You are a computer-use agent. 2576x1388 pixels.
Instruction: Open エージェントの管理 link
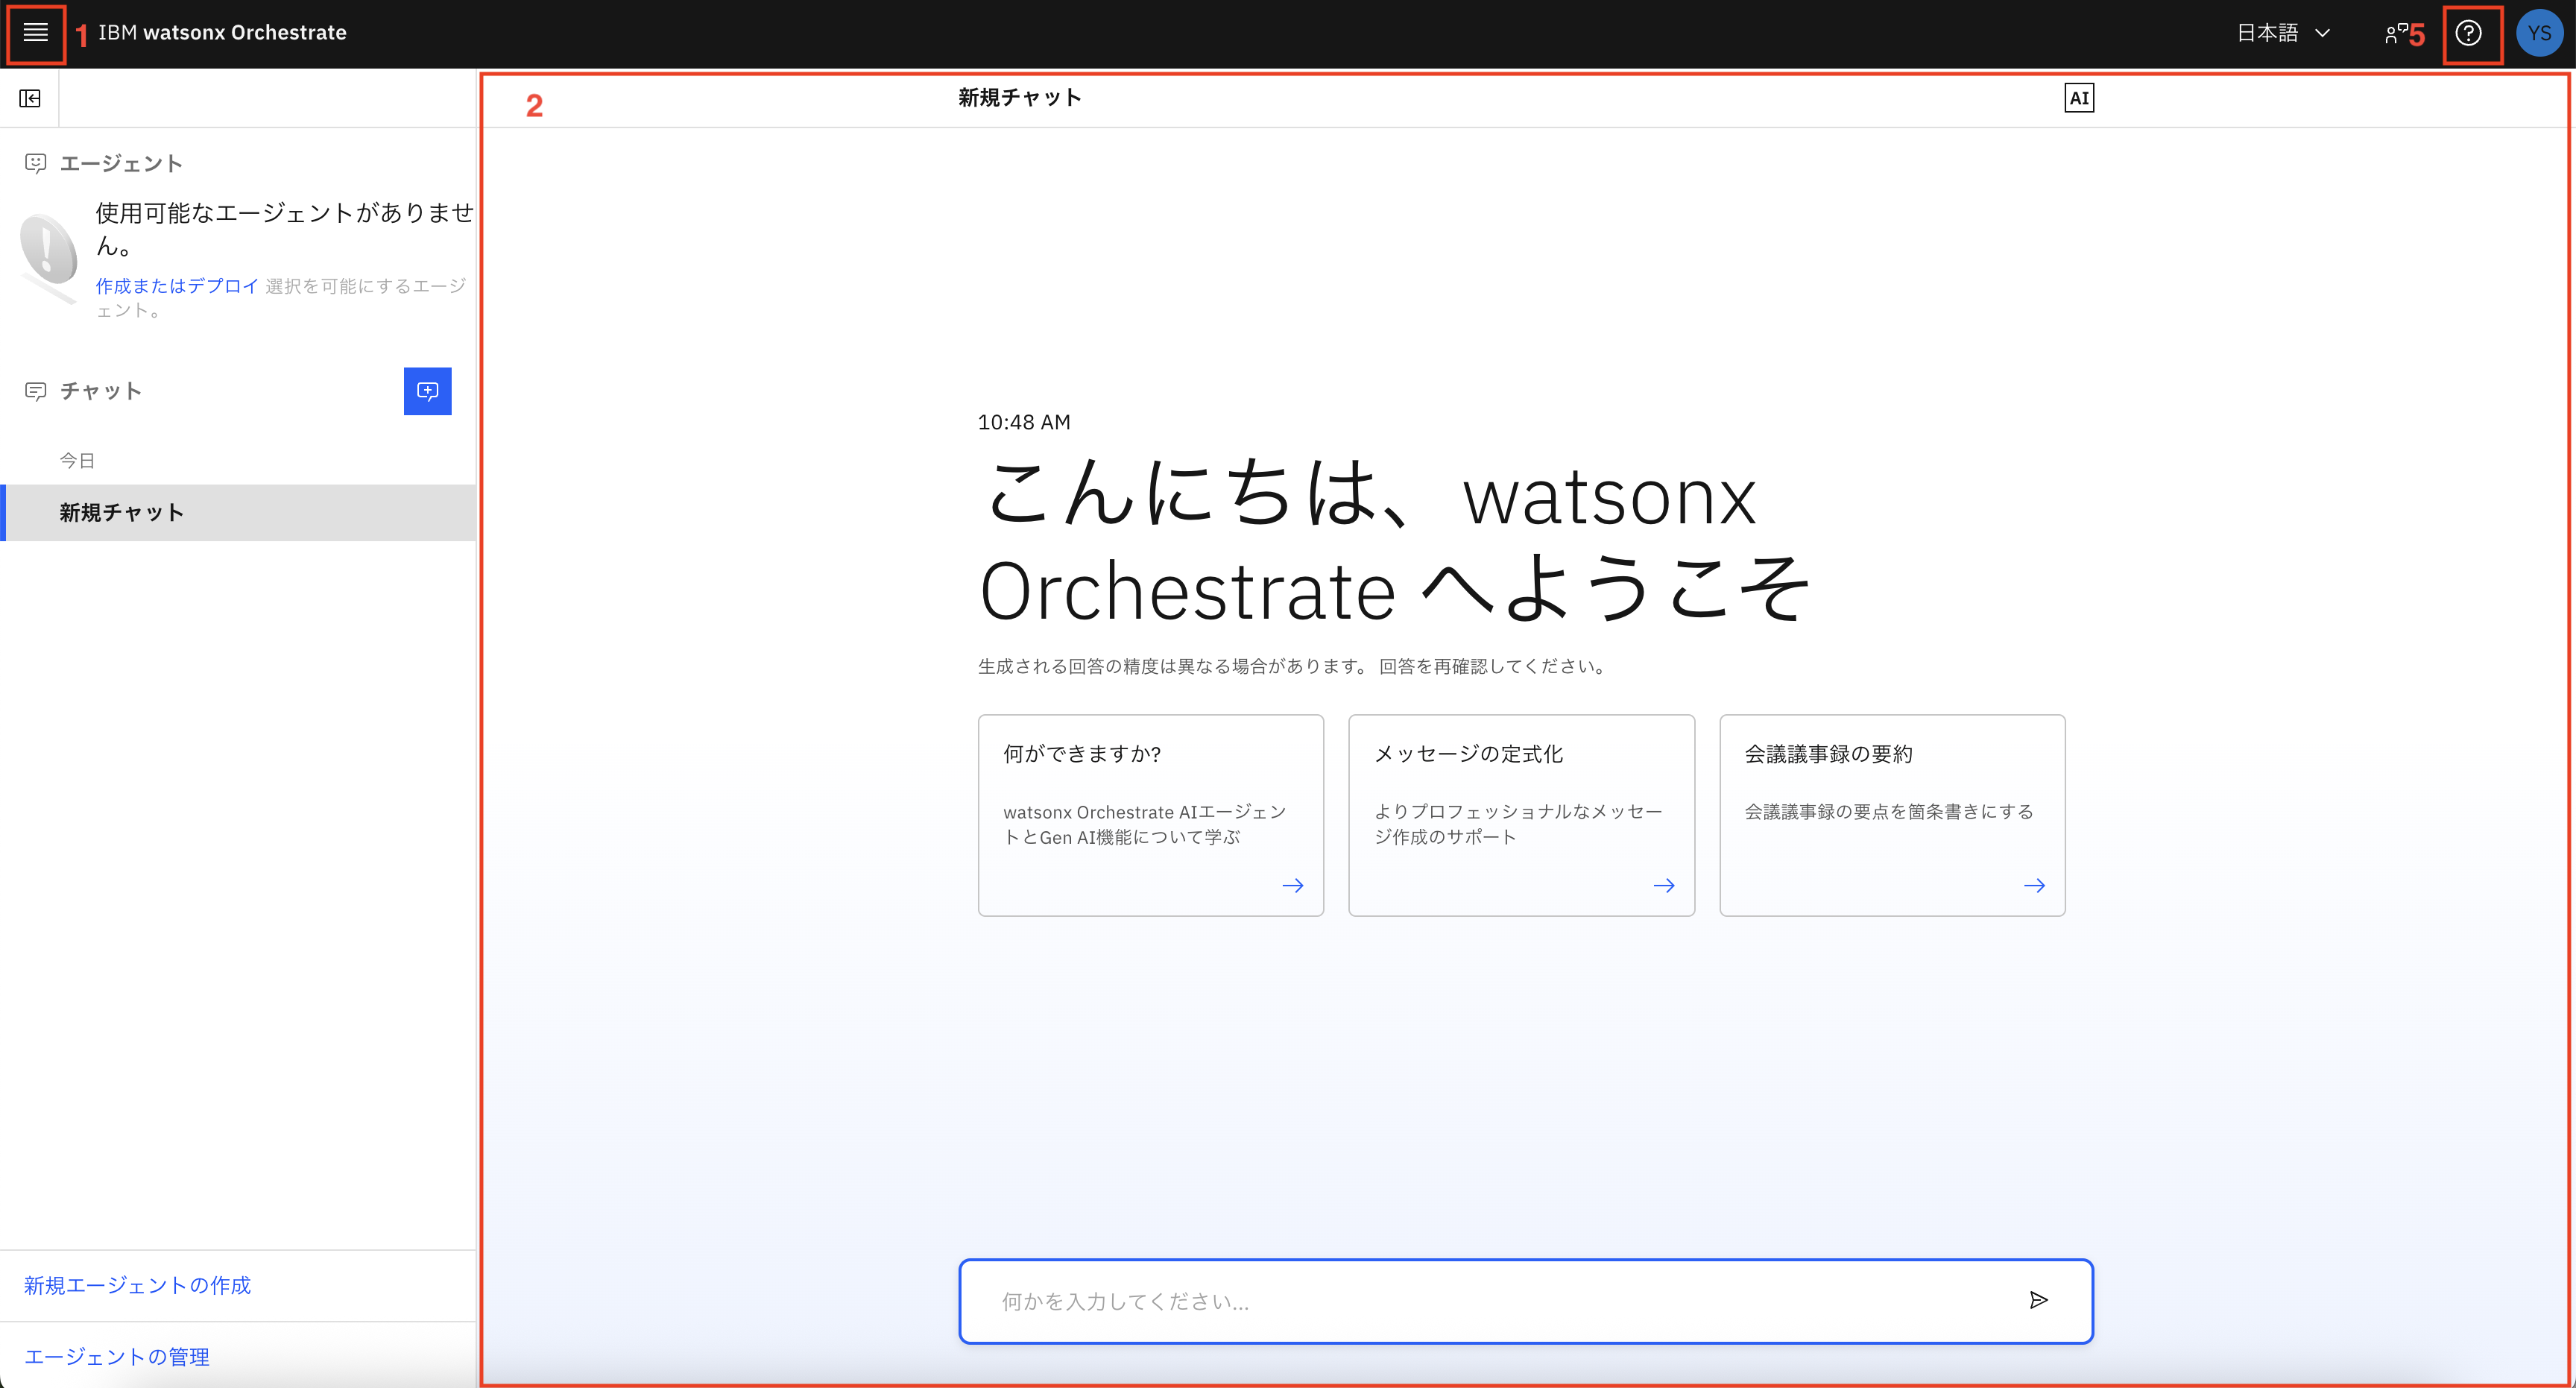click(117, 1356)
